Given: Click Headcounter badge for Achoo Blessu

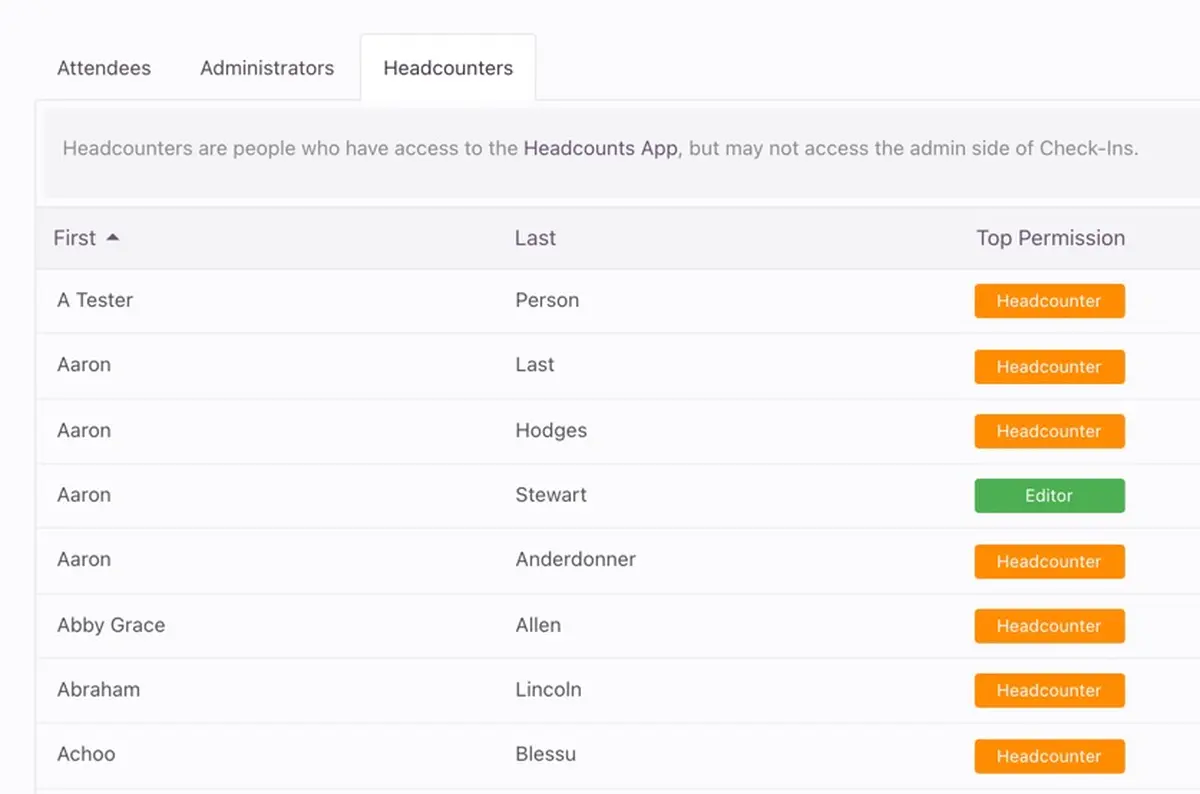Looking at the screenshot, I should (x=1050, y=756).
